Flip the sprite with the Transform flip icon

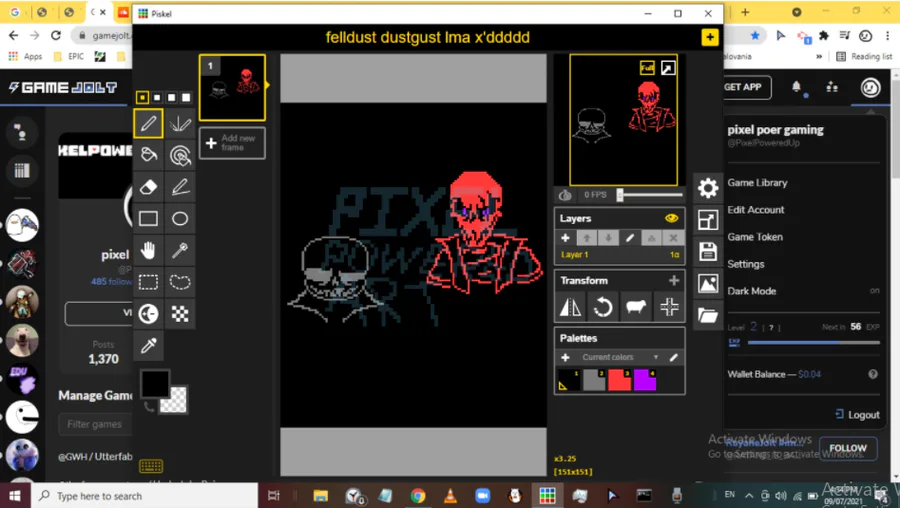tap(570, 307)
